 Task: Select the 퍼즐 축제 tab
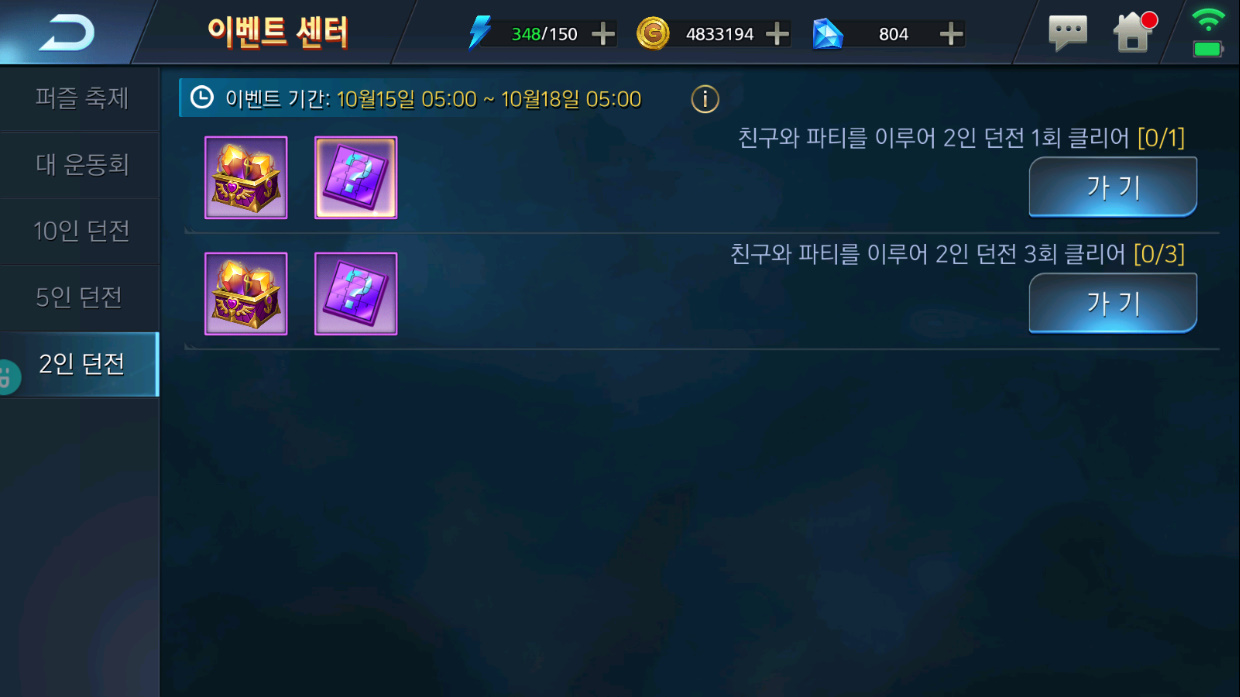tap(80, 98)
